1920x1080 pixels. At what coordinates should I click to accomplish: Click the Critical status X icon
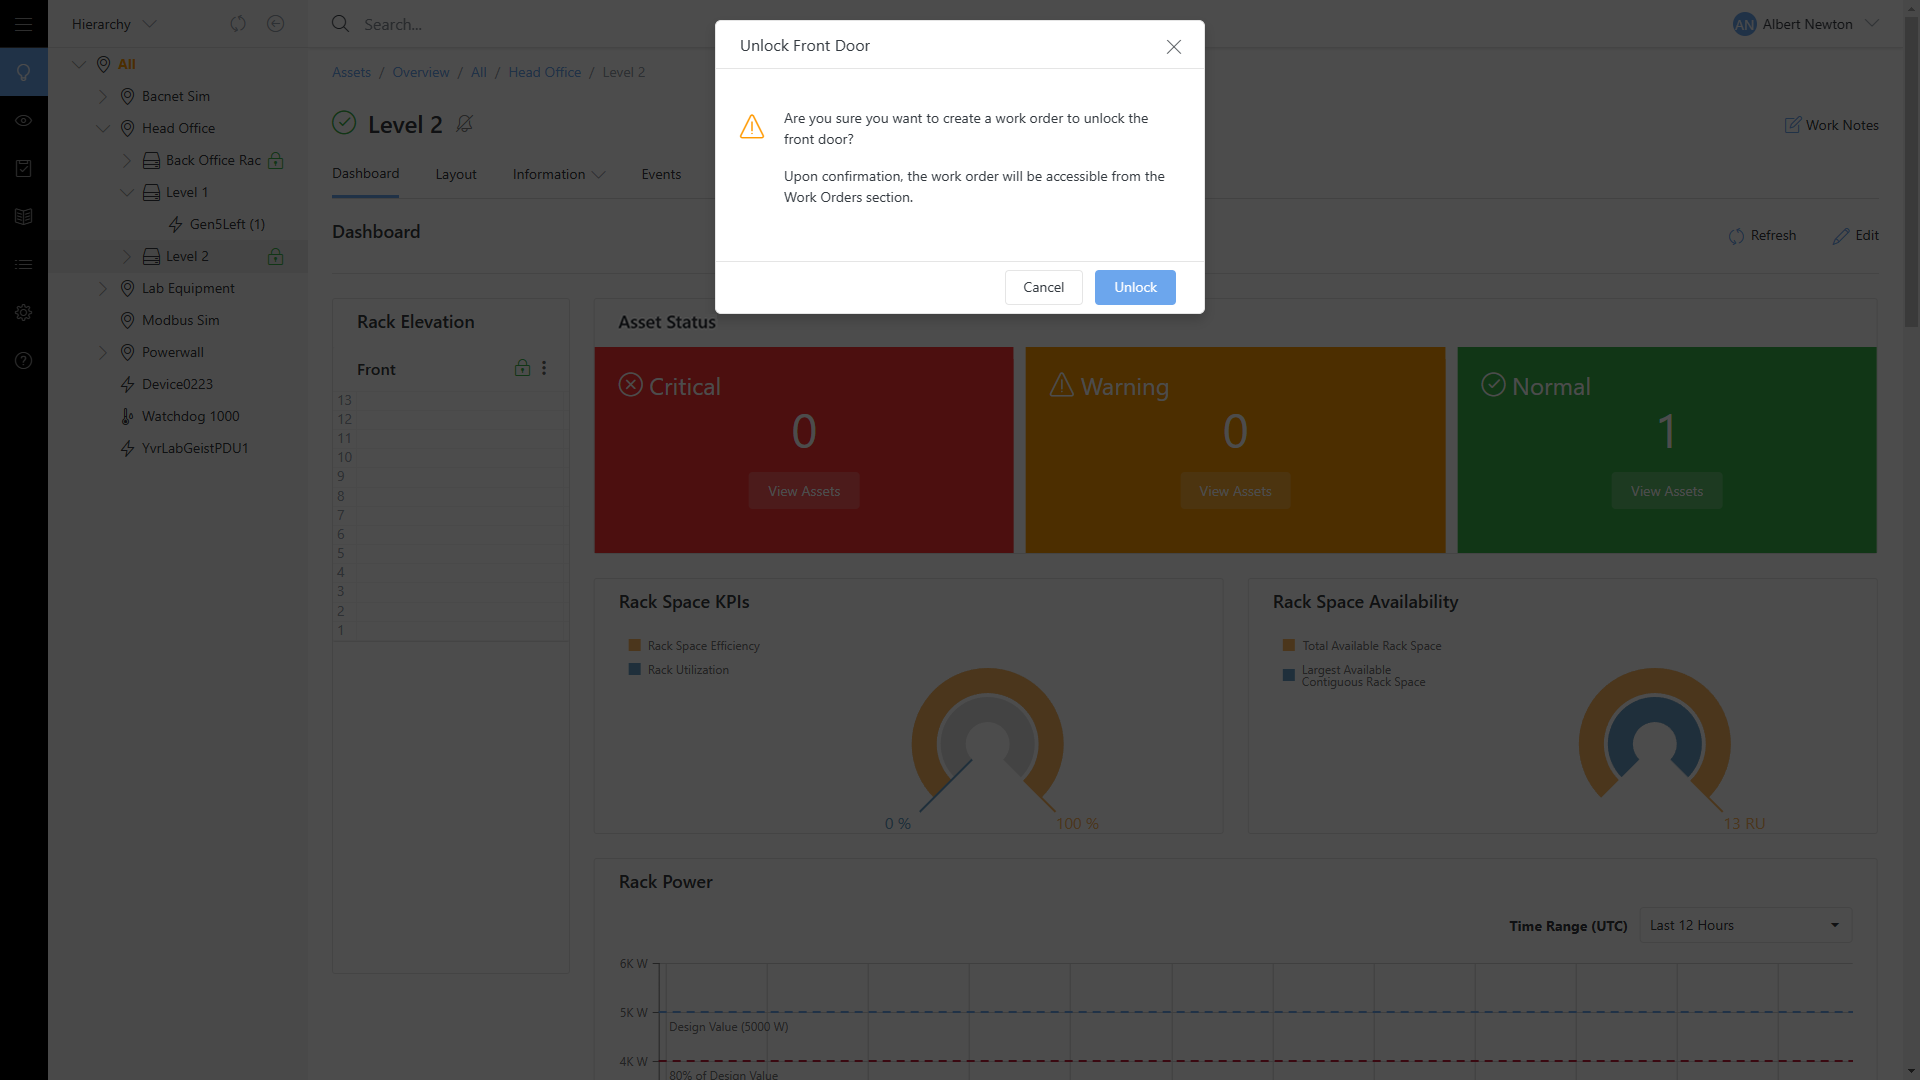pyautogui.click(x=630, y=385)
